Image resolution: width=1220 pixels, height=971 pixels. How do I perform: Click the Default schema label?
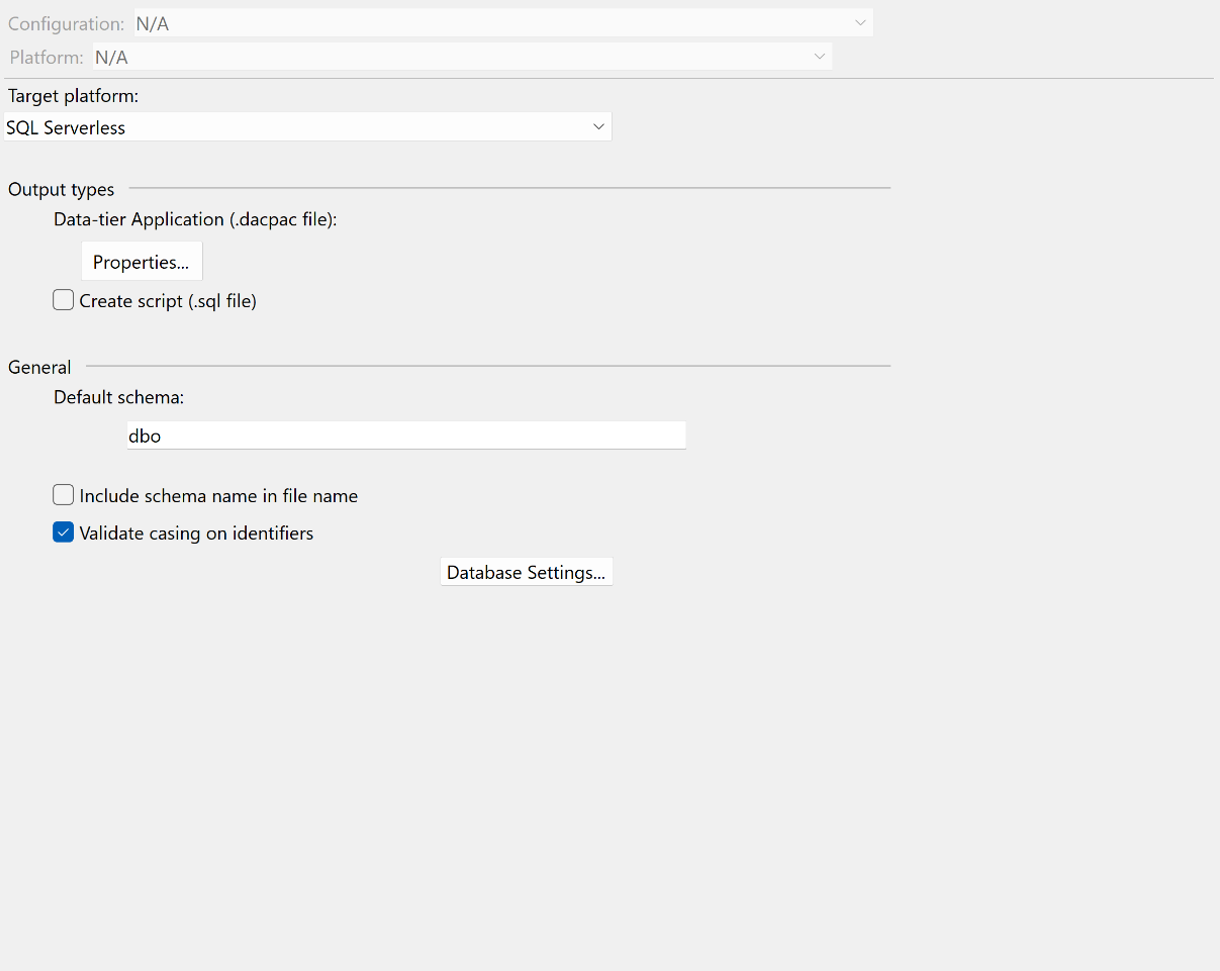(x=119, y=397)
